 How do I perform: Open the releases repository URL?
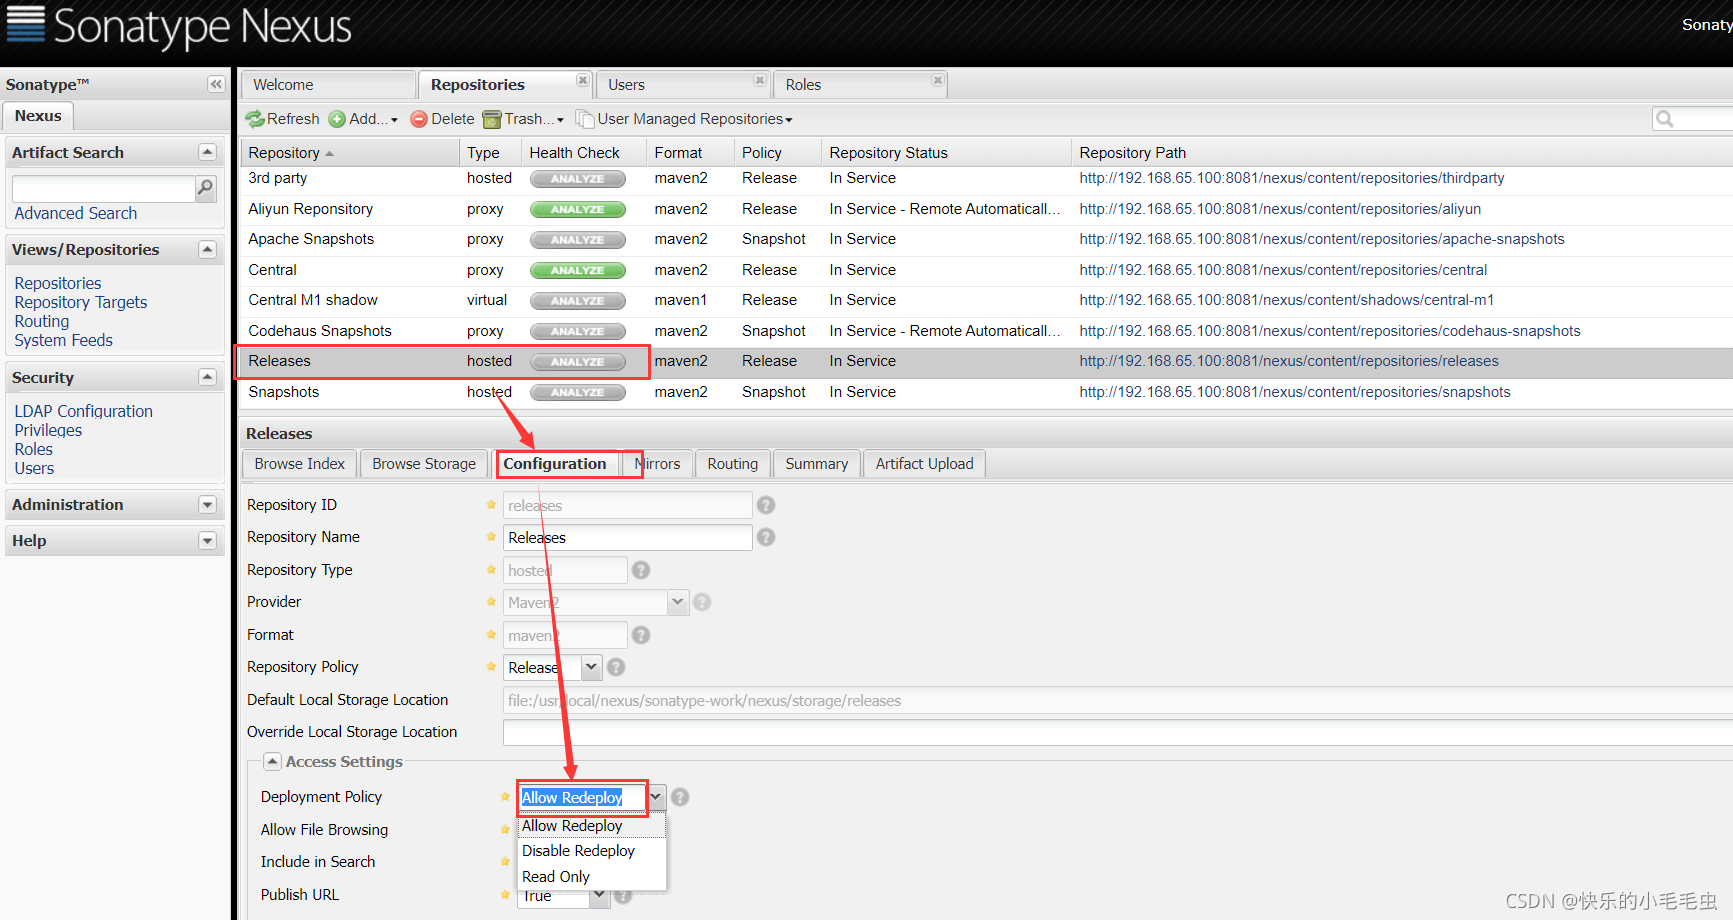(x=1289, y=361)
